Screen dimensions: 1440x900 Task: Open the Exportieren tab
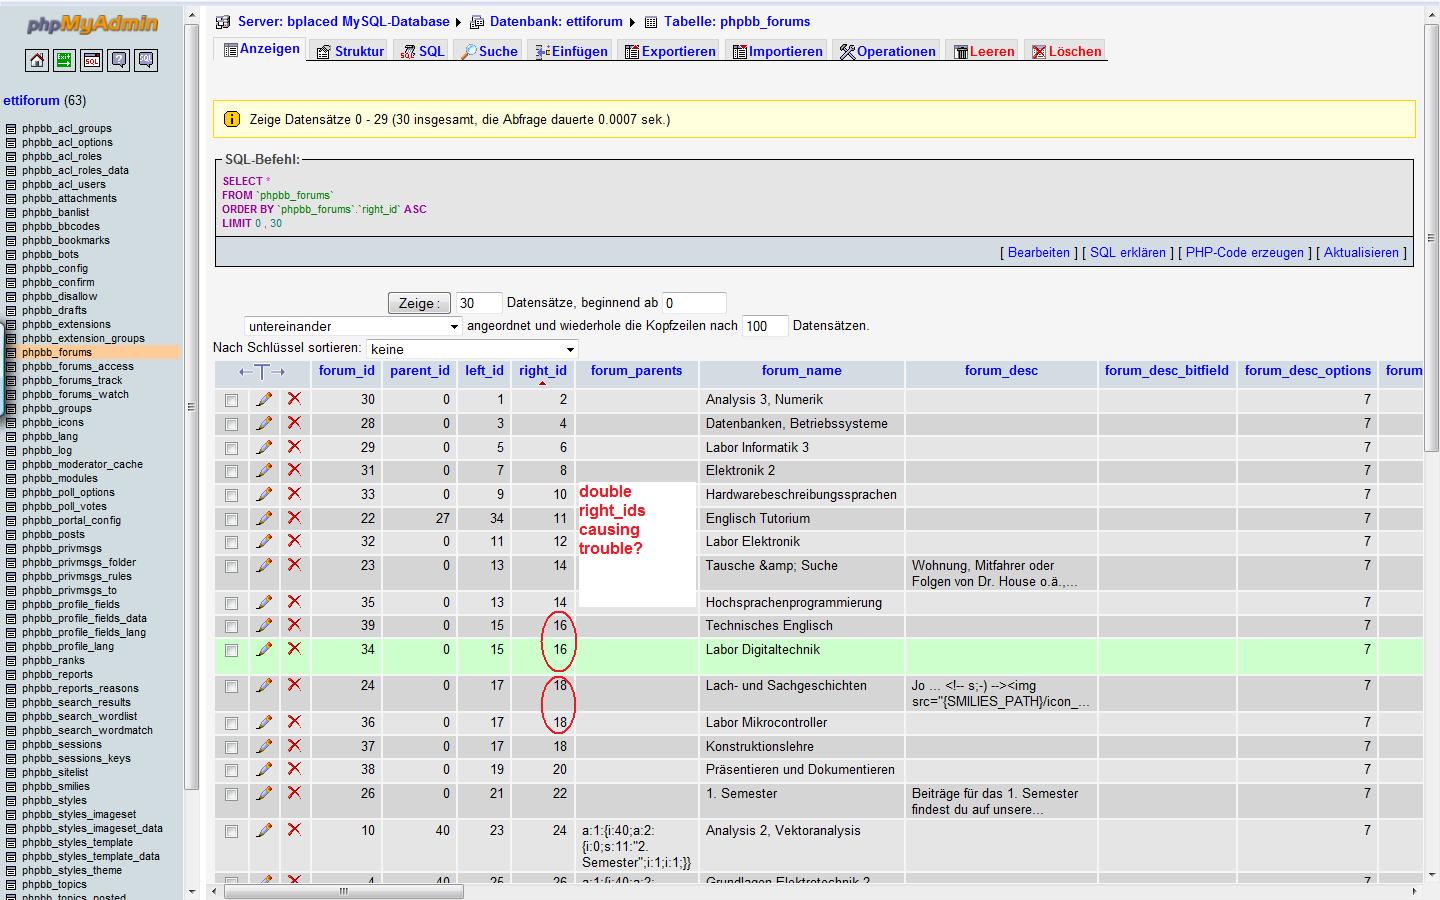click(670, 51)
